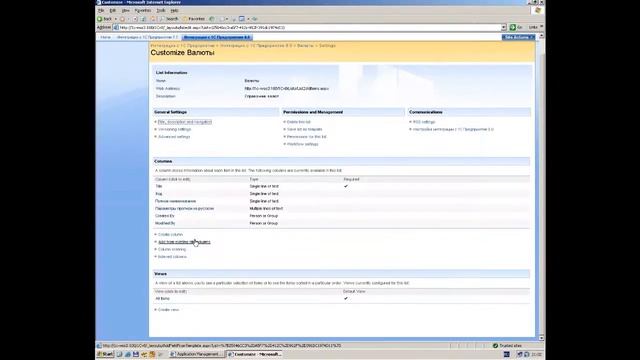640x360 pixels.
Task: Edit the Created By column
Action: (164, 216)
